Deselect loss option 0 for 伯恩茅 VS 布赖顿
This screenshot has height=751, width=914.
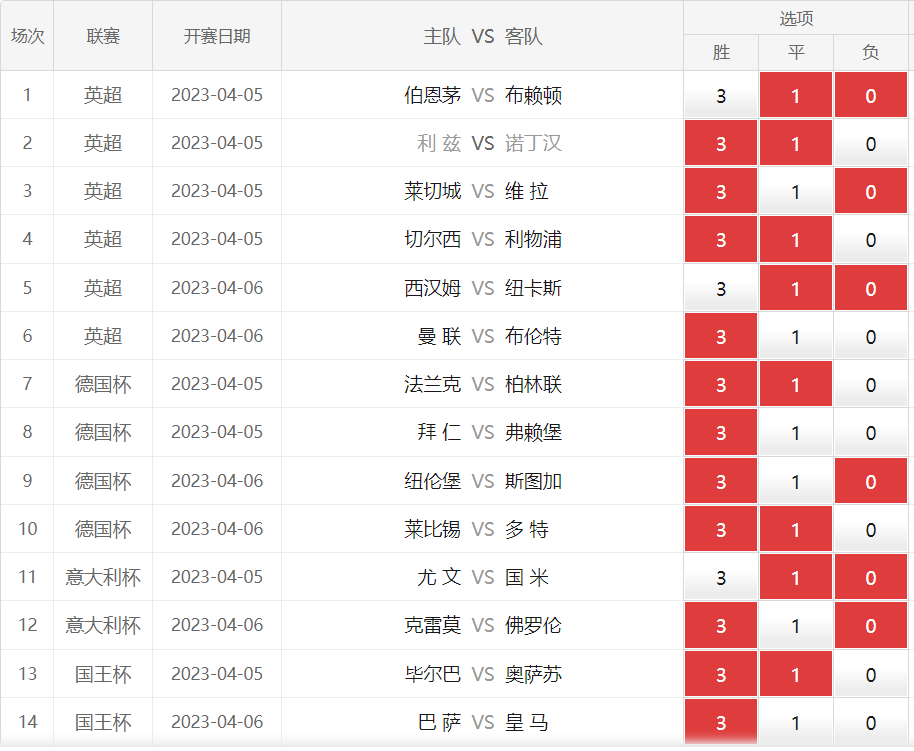(x=871, y=95)
